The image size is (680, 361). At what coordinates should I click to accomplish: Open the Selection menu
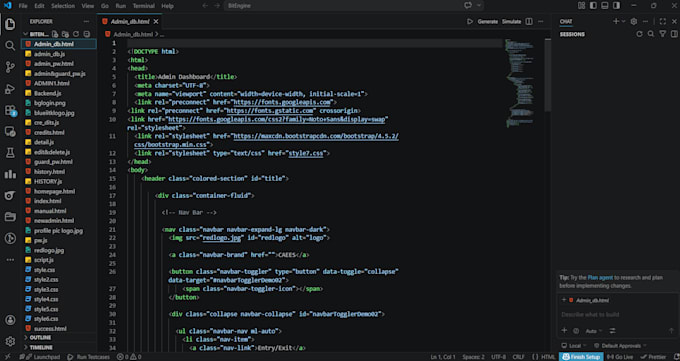63,6
